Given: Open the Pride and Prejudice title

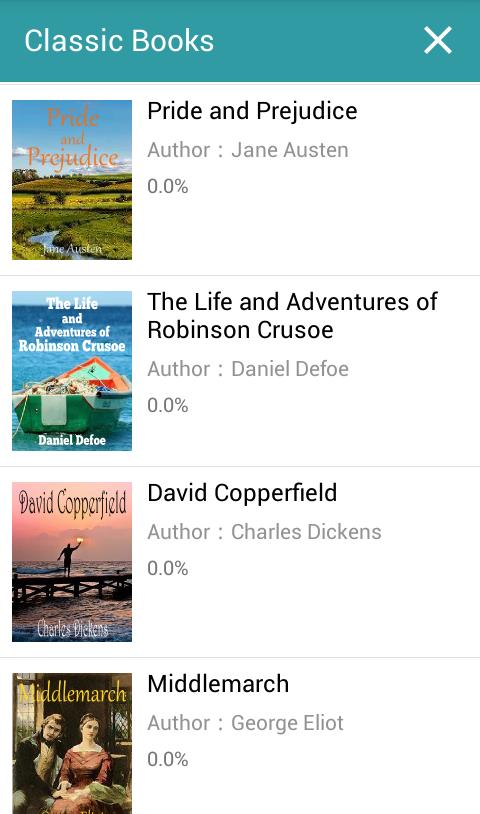Looking at the screenshot, I should click(252, 111).
